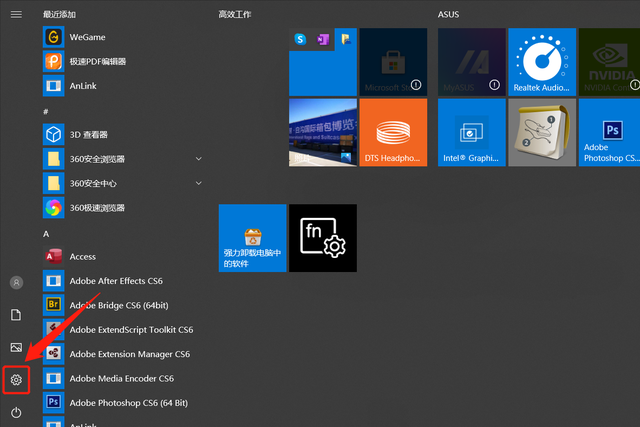Open the Adobe Photoshop CS tile

click(609, 132)
